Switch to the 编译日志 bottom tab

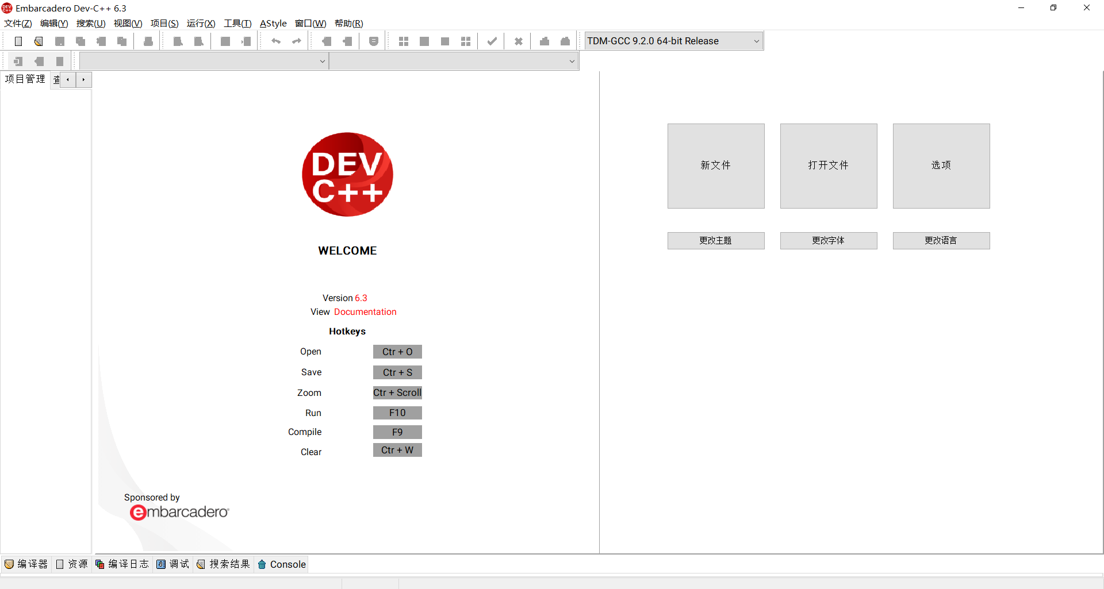(x=123, y=564)
